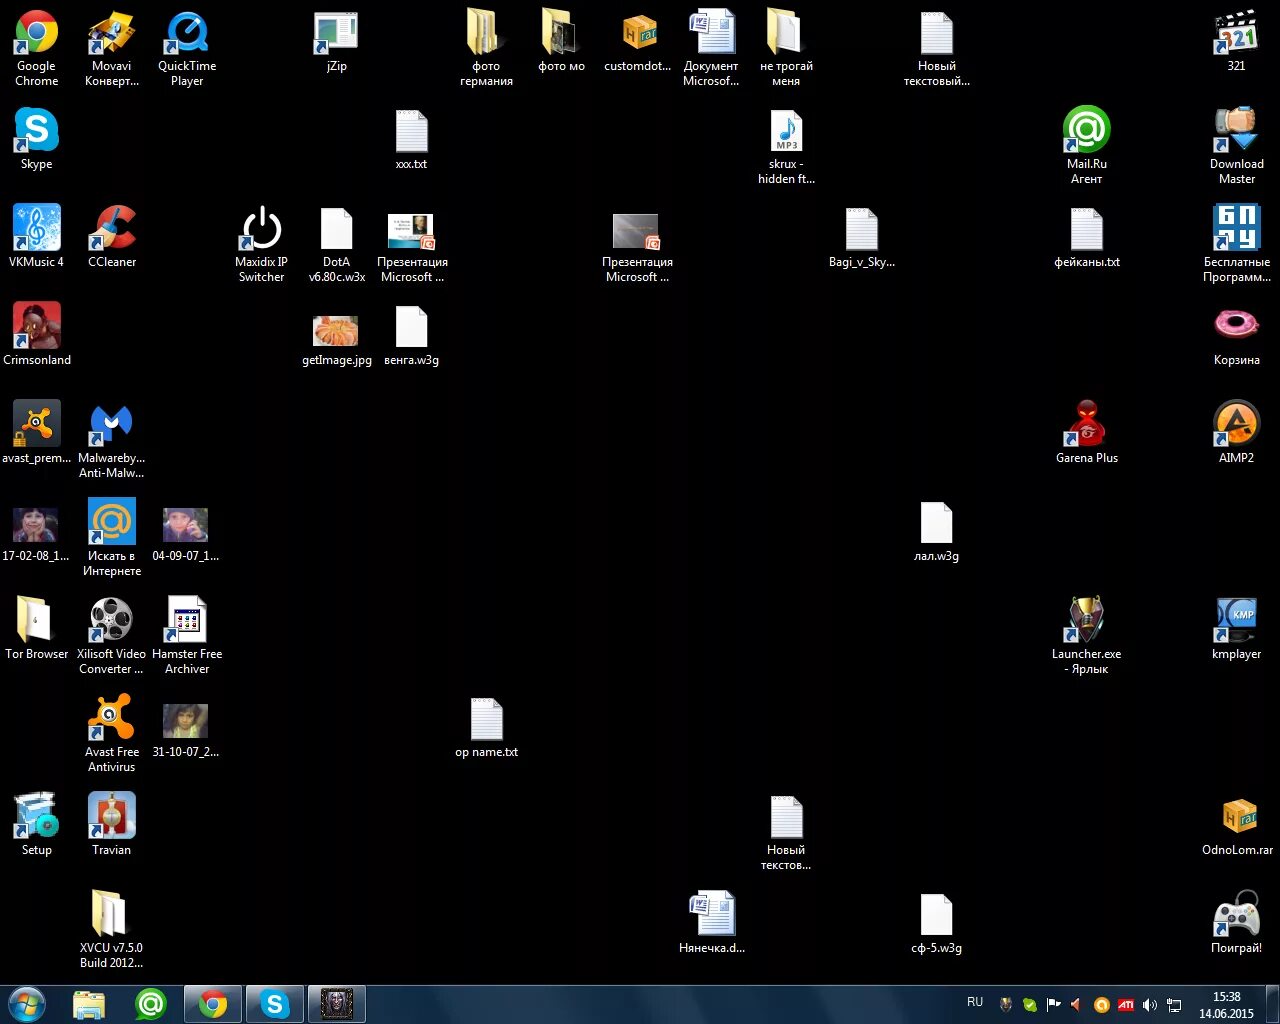Open Mail.Ru Агент shortcut
The image size is (1280, 1024).
pos(1087,146)
